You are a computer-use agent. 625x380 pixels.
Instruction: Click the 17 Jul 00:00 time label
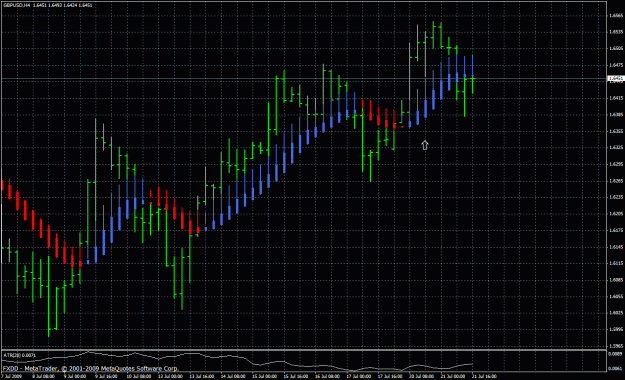click(x=358, y=376)
